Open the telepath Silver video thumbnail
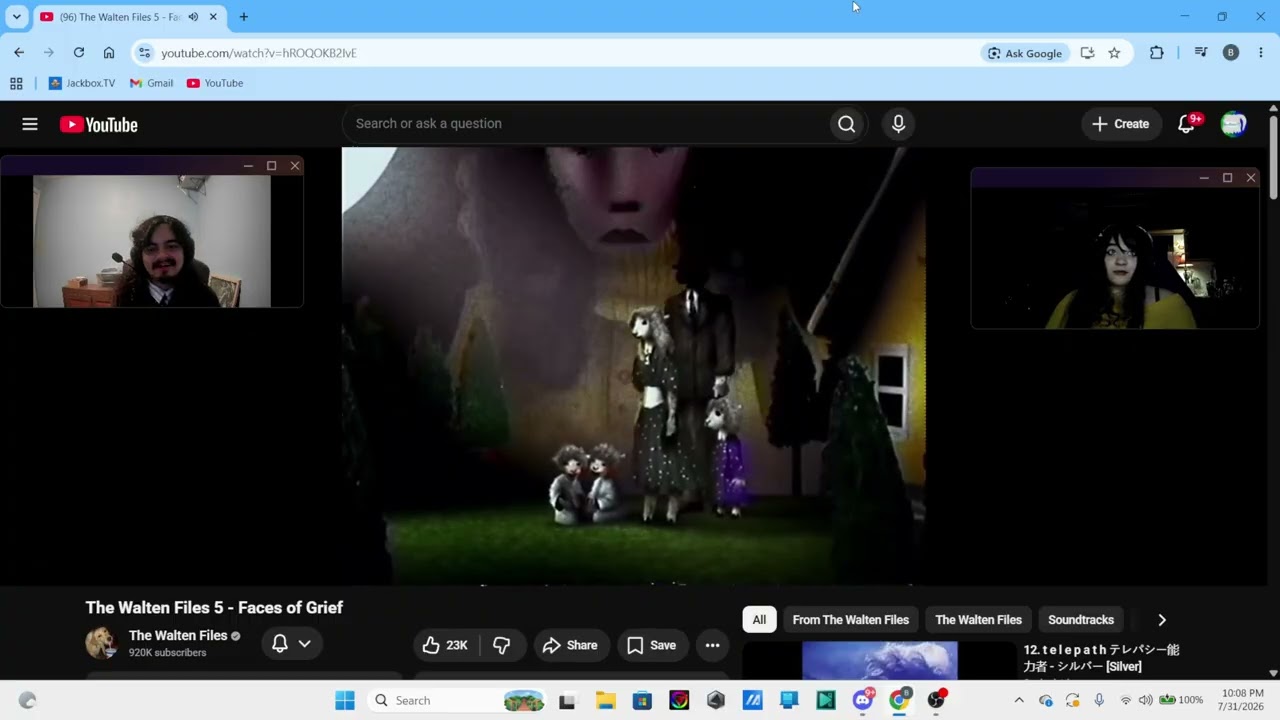1280x720 pixels. [x=879, y=661]
